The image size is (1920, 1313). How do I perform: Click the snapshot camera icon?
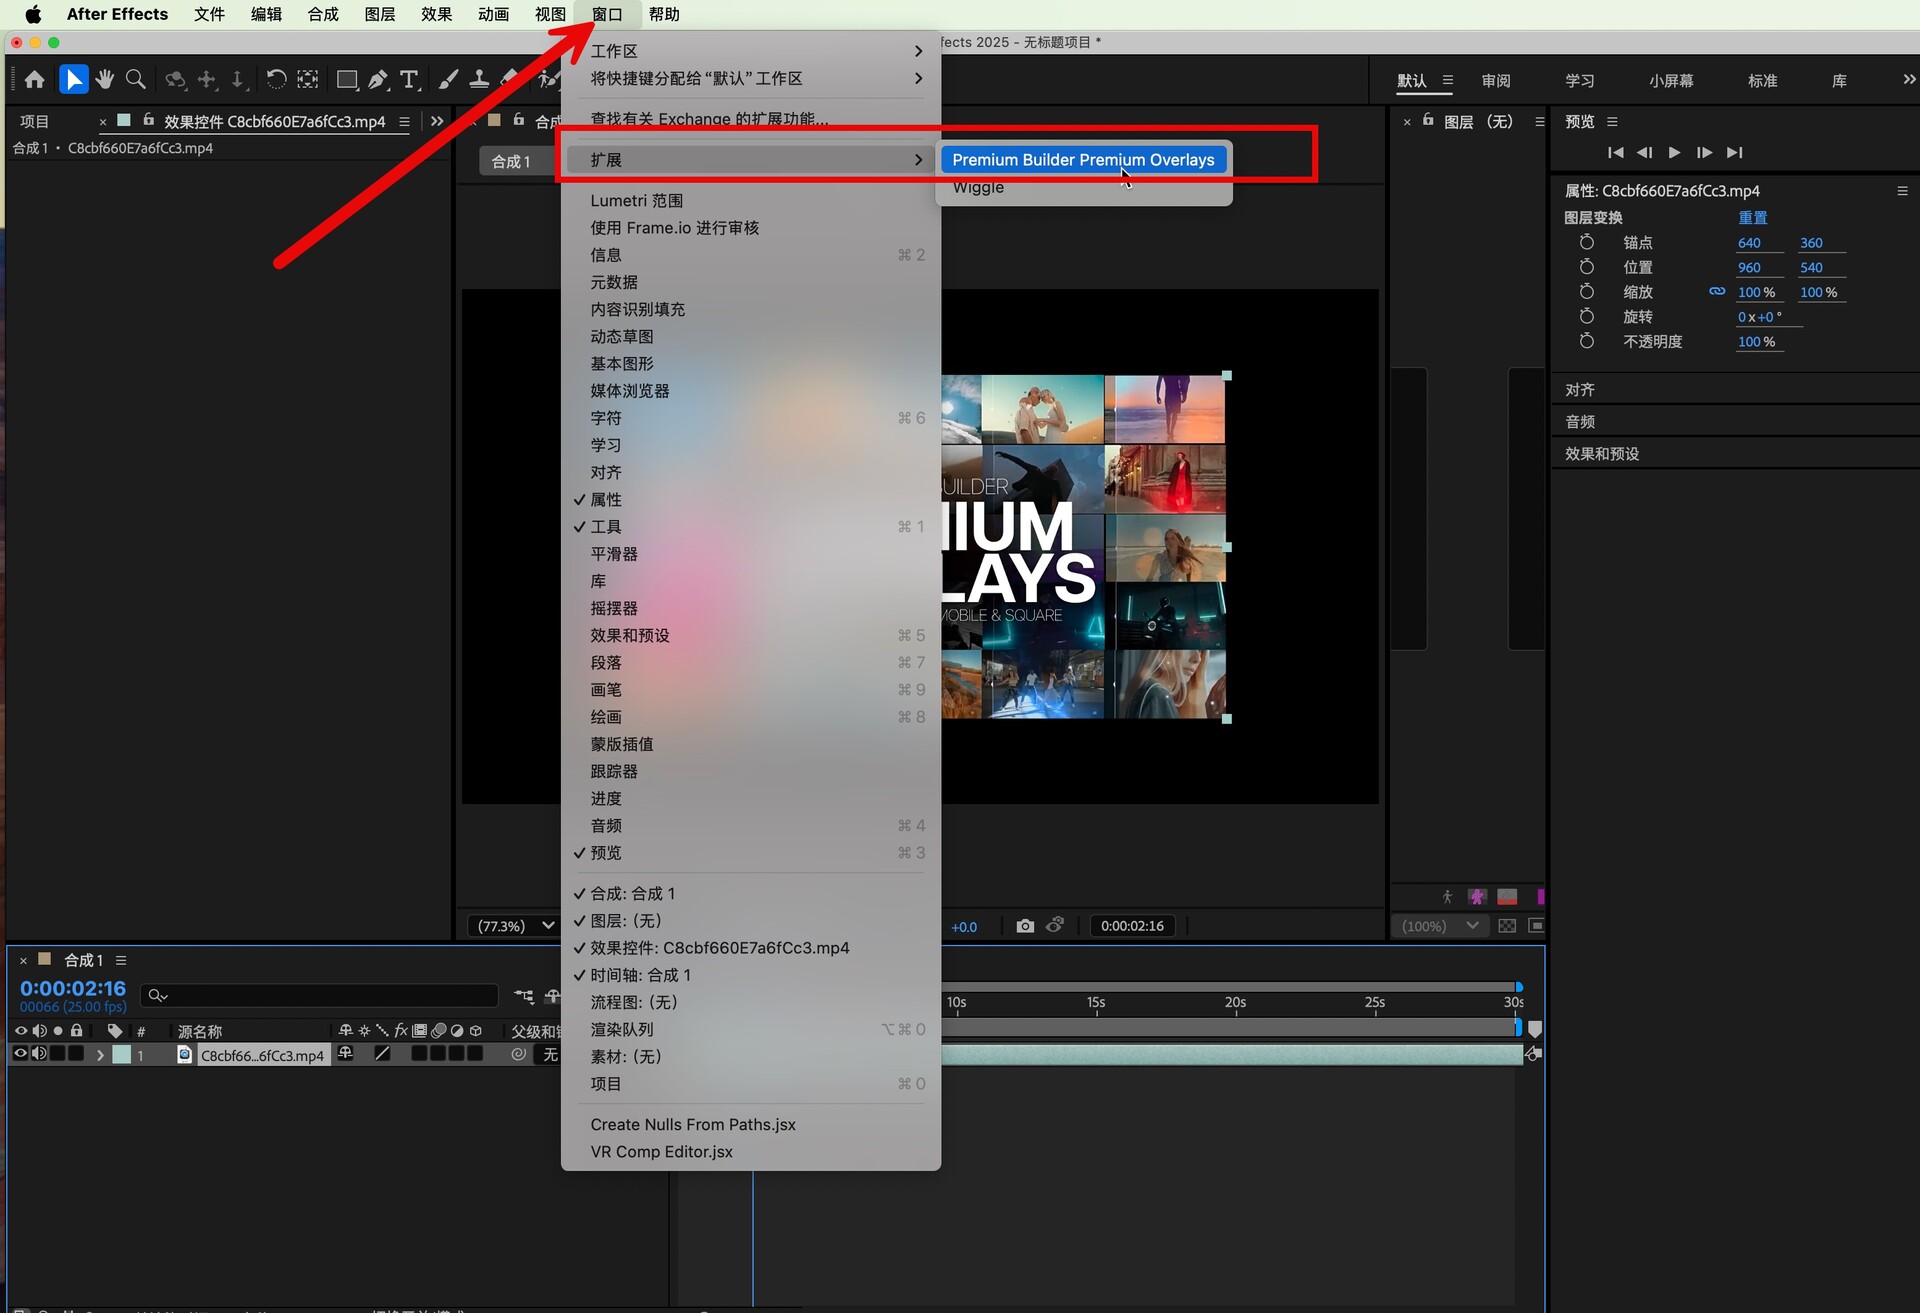1025,926
